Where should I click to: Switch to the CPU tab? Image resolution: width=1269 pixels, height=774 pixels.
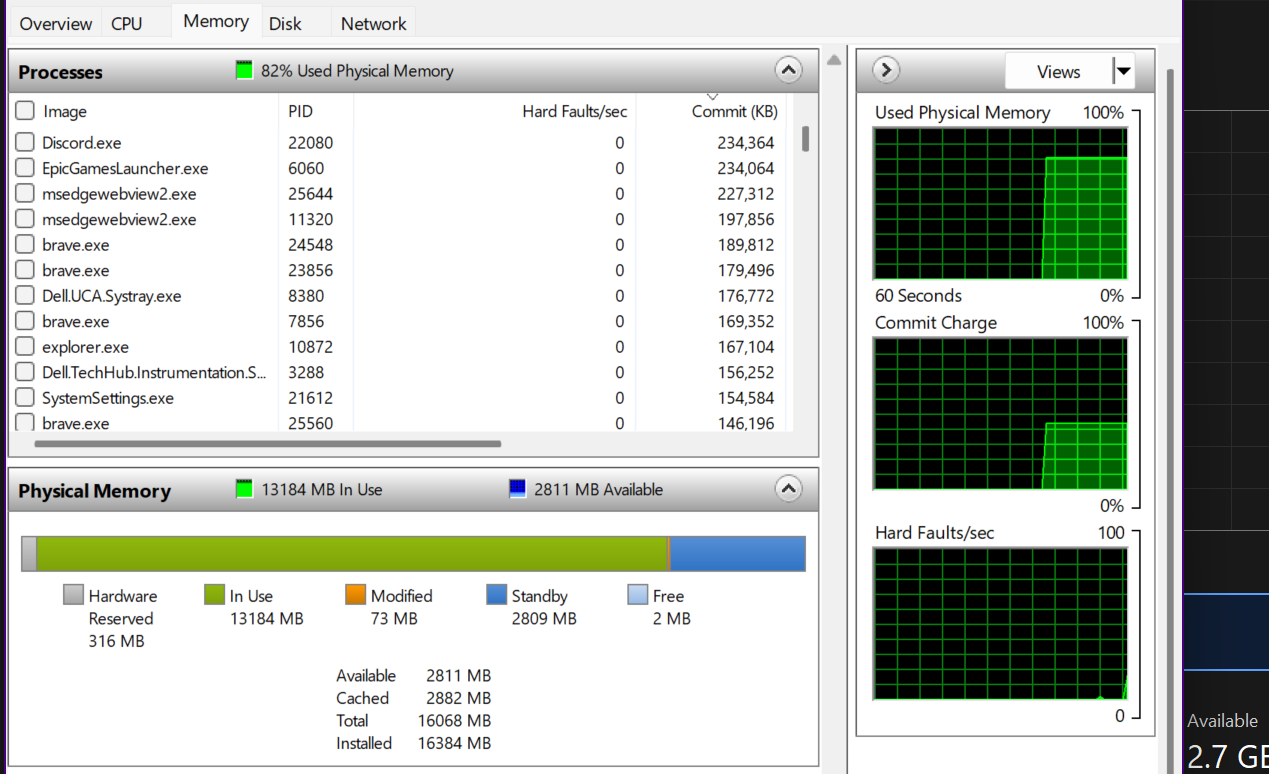point(126,23)
